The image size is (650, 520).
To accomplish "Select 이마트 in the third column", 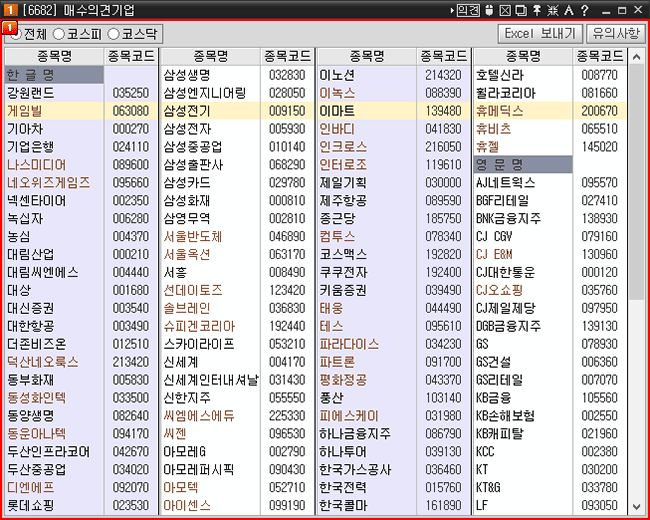I will click(337, 111).
